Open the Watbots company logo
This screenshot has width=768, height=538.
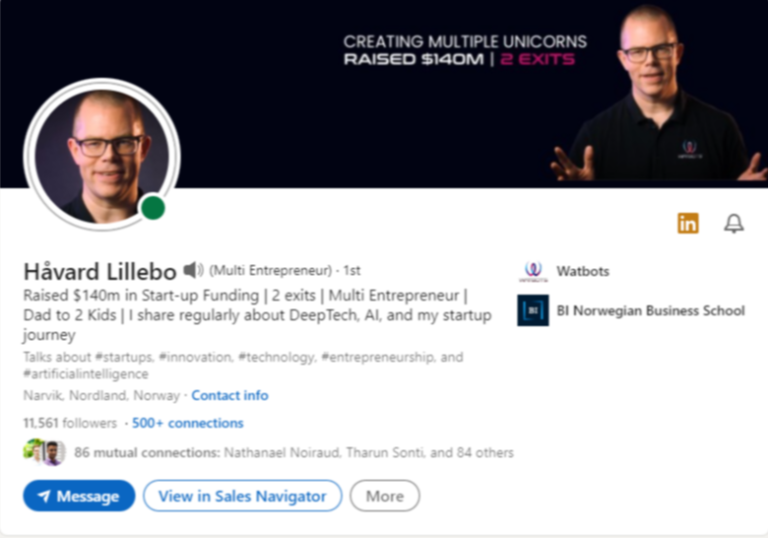[x=533, y=271]
